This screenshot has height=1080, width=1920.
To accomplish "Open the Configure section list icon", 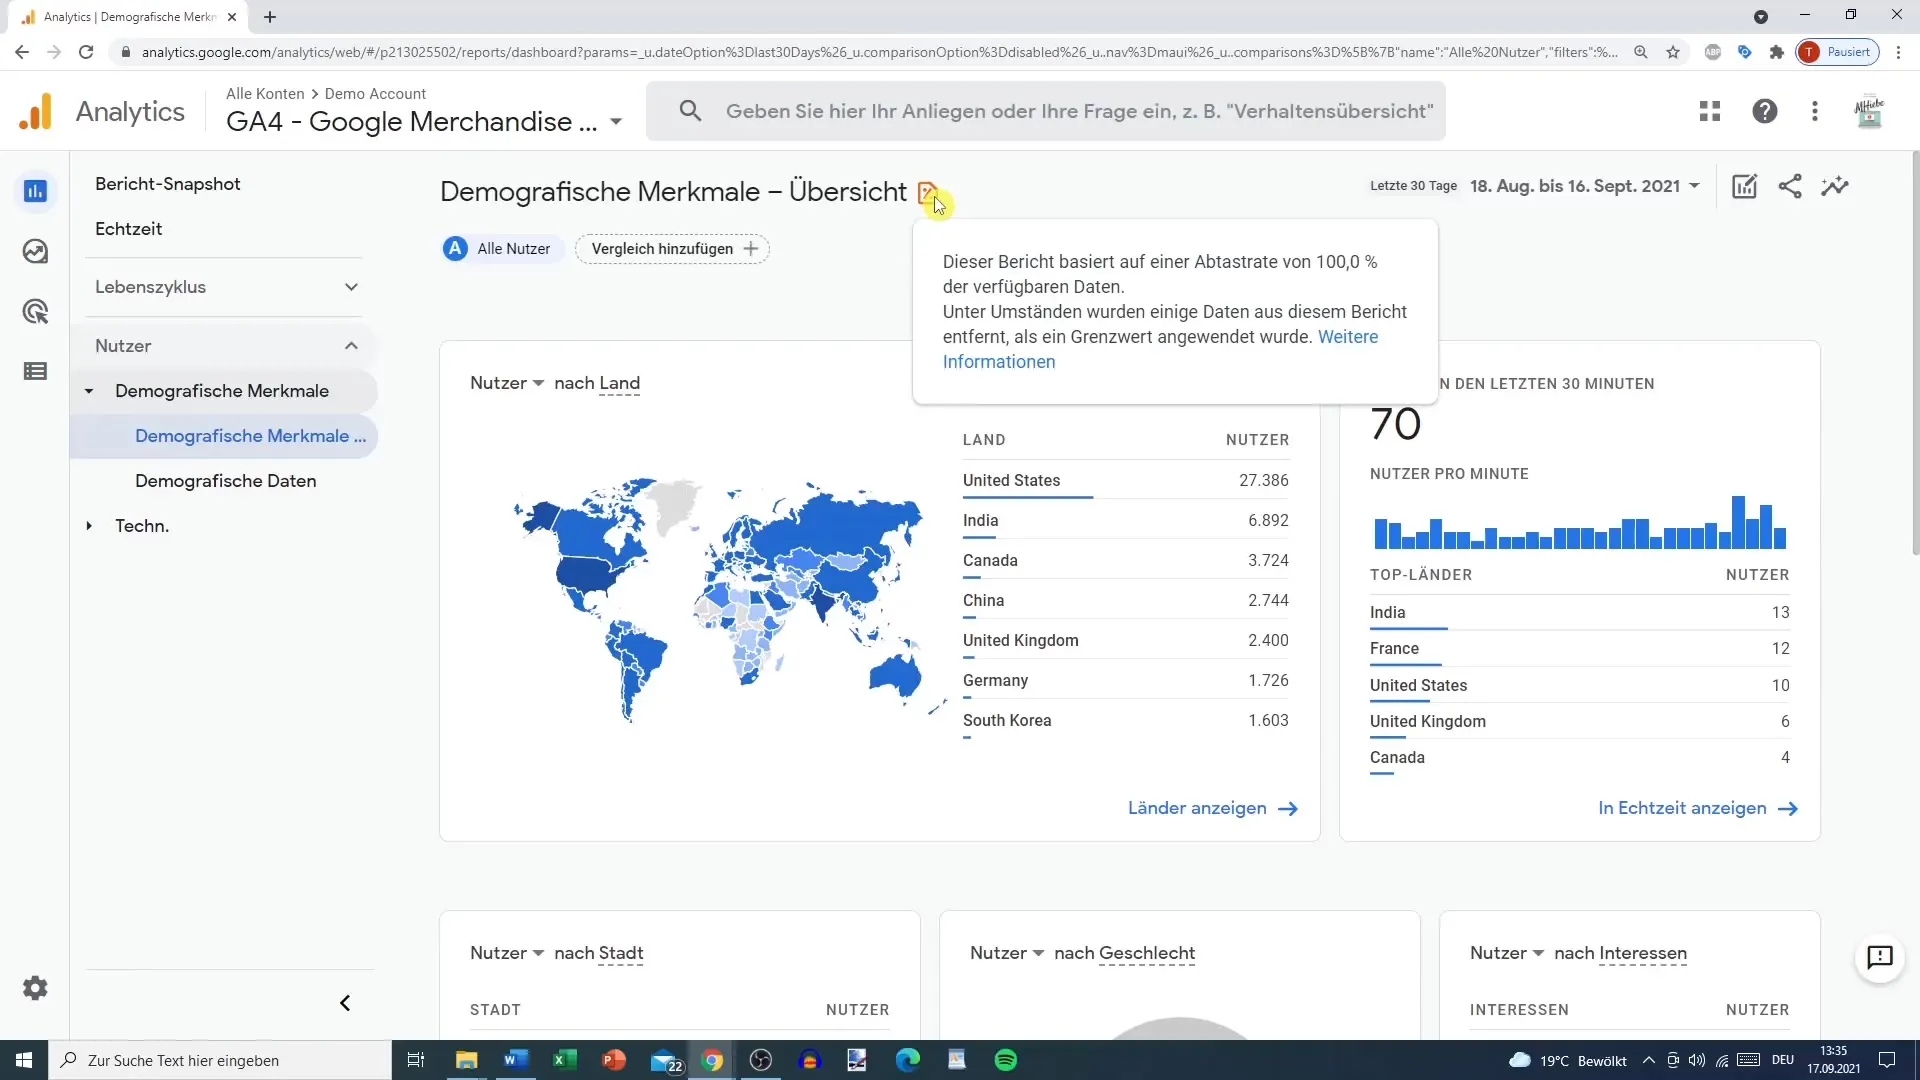I will [x=35, y=371].
